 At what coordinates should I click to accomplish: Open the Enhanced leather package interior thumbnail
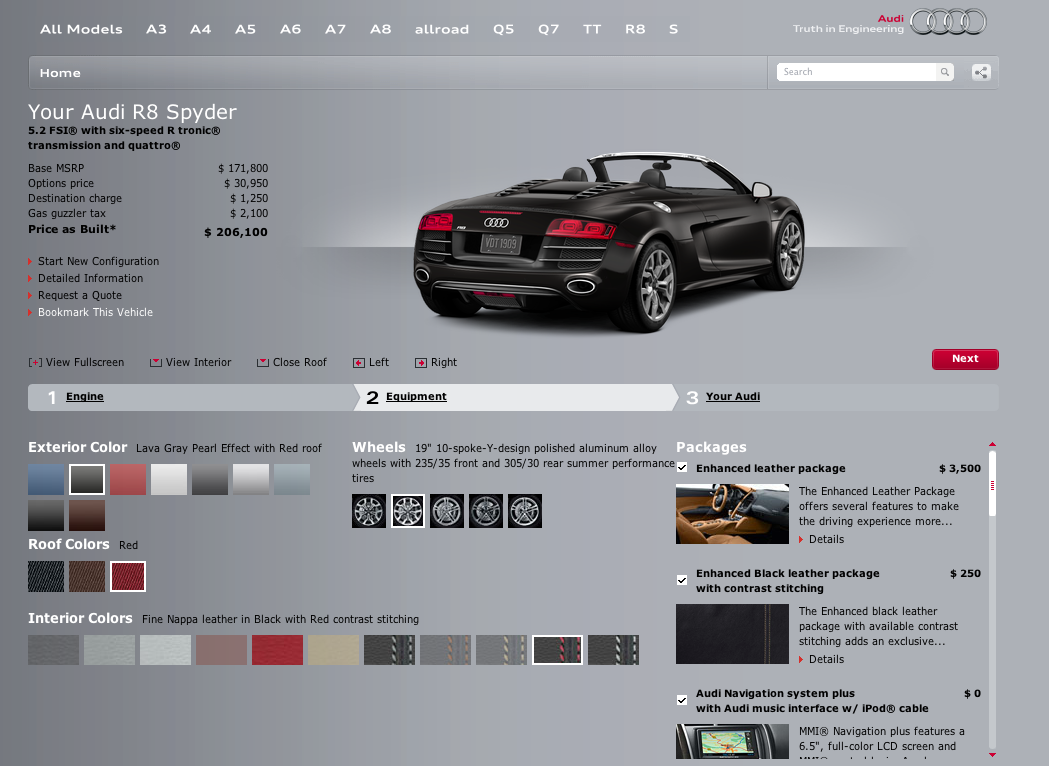pyautogui.click(x=732, y=514)
